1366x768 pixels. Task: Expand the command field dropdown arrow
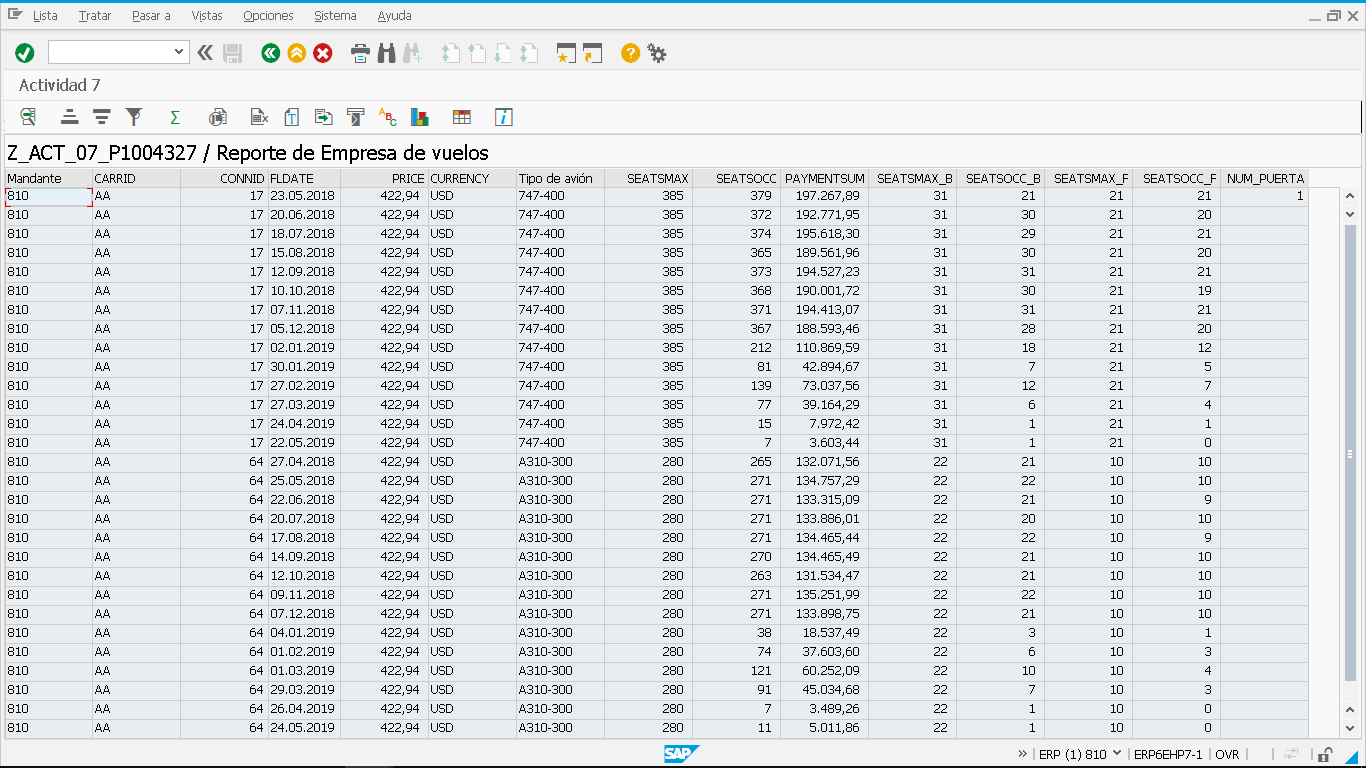pyautogui.click(x=179, y=52)
